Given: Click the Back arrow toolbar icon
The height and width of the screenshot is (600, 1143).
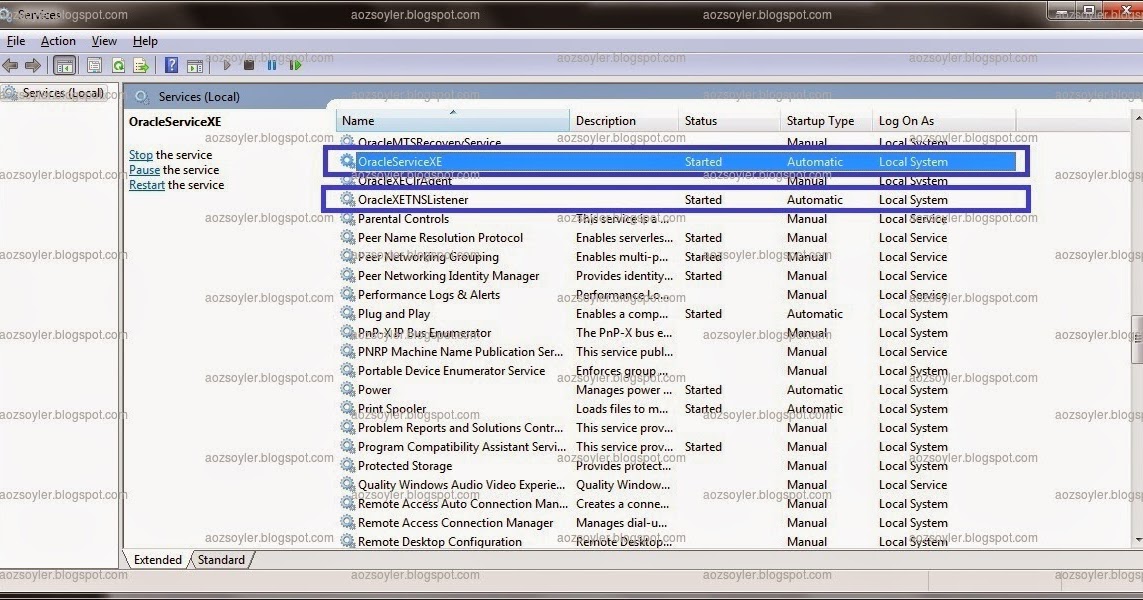Looking at the screenshot, I should (10, 66).
